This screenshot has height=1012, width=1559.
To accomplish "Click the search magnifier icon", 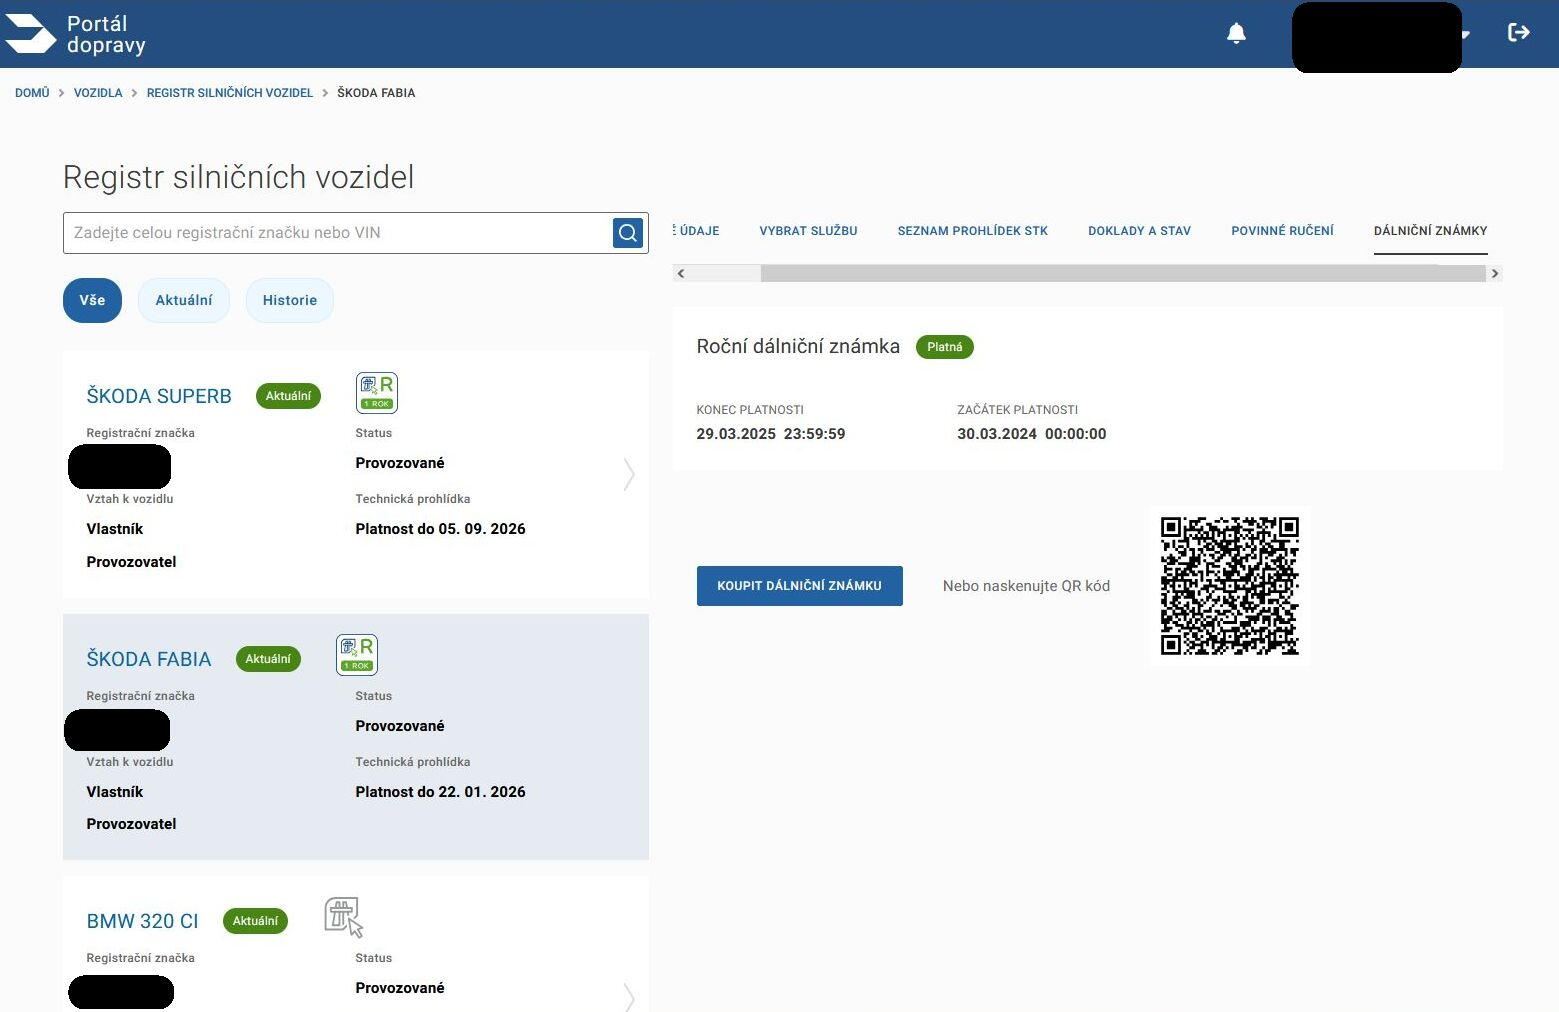I will pyautogui.click(x=628, y=233).
